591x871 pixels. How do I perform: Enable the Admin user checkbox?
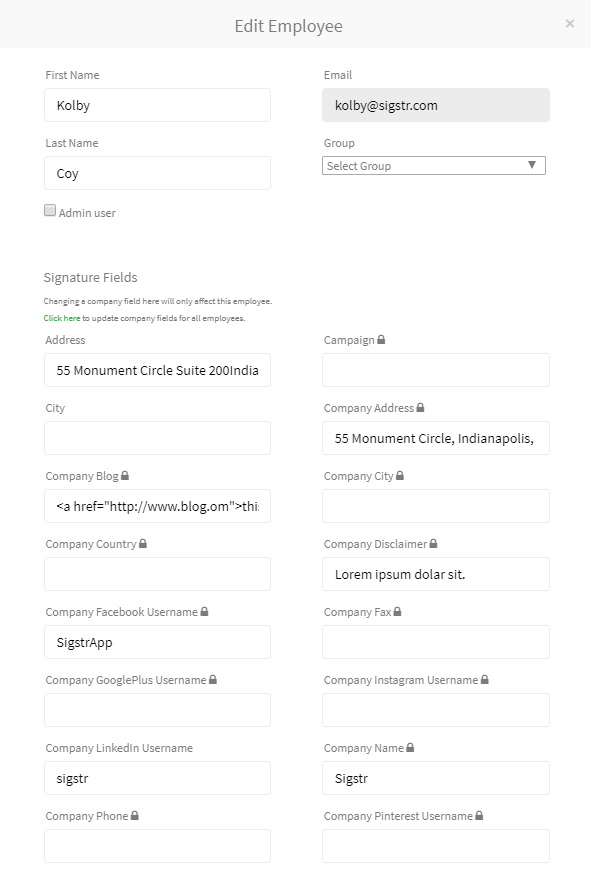pos(50,210)
